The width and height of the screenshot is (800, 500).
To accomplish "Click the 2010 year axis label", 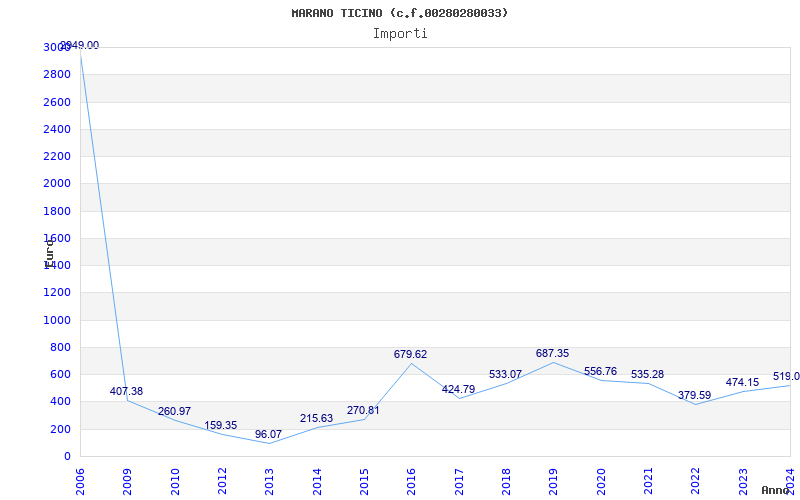I will pos(175,482).
